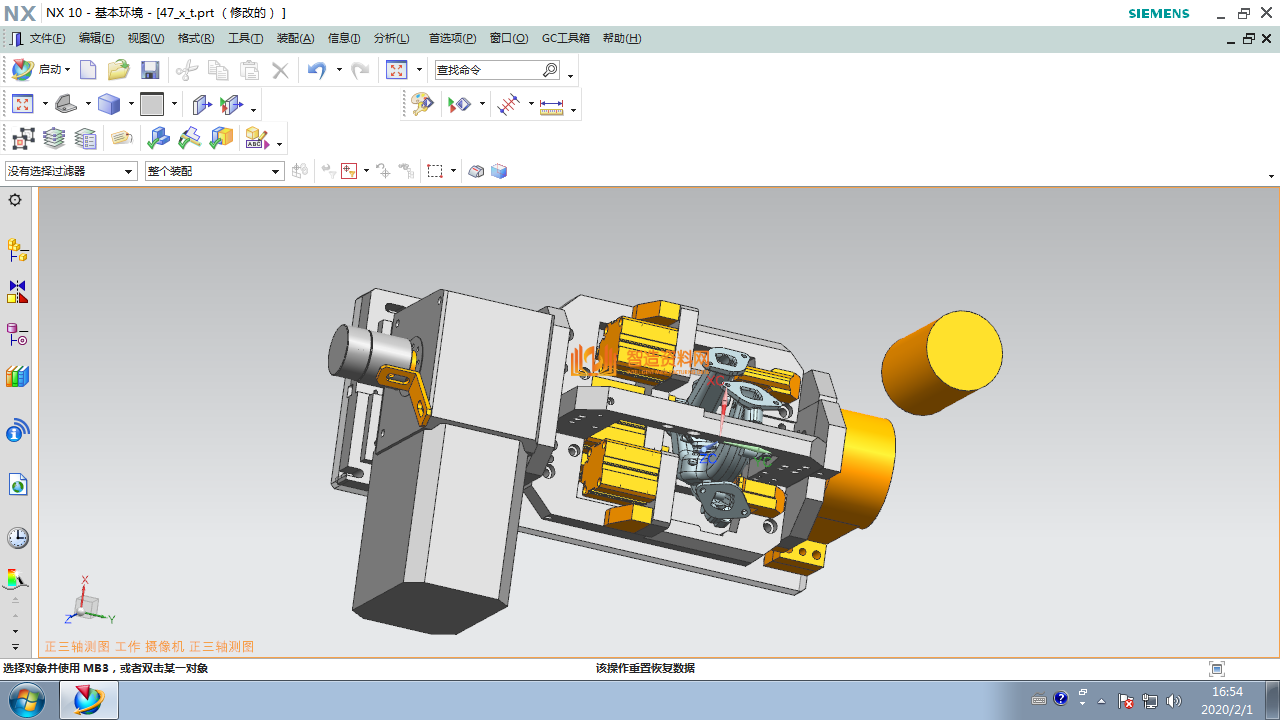Toggle full screen mode in status bar
1280x720 pixels.
[1217, 668]
